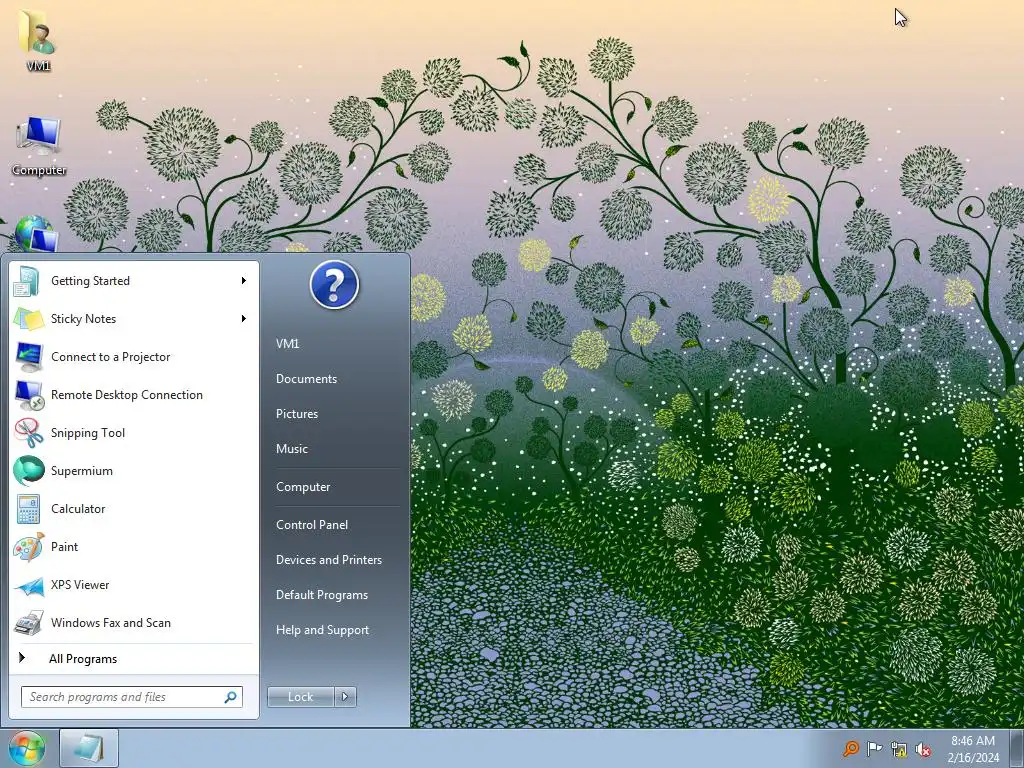Click the Help question mark user picture
This screenshot has height=768, width=1024.
334,285
